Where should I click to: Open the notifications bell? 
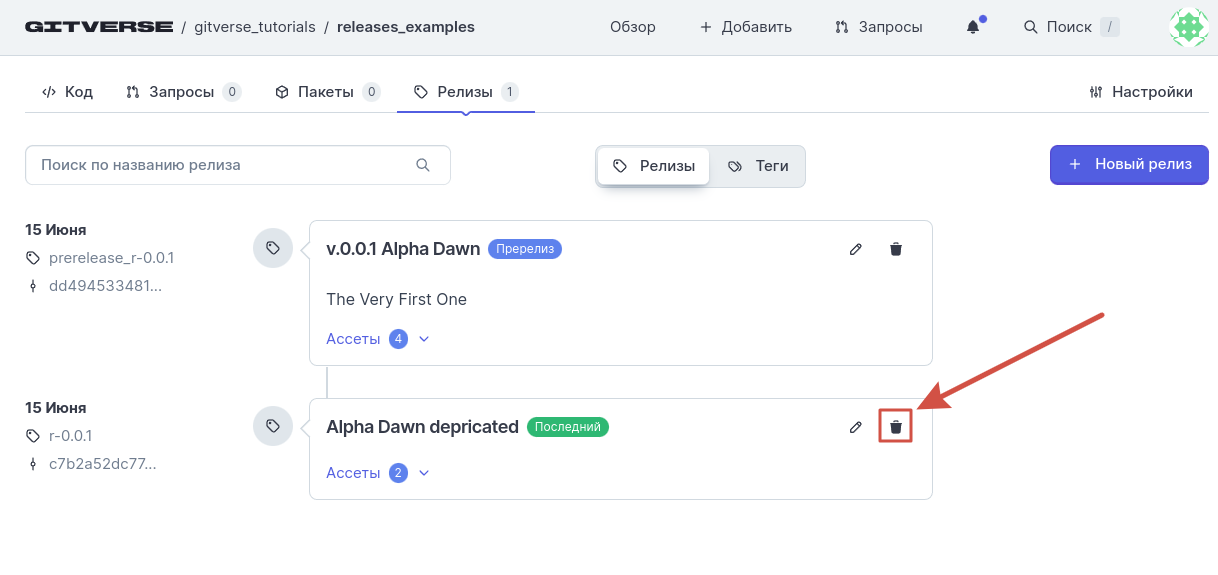(x=973, y=27)
